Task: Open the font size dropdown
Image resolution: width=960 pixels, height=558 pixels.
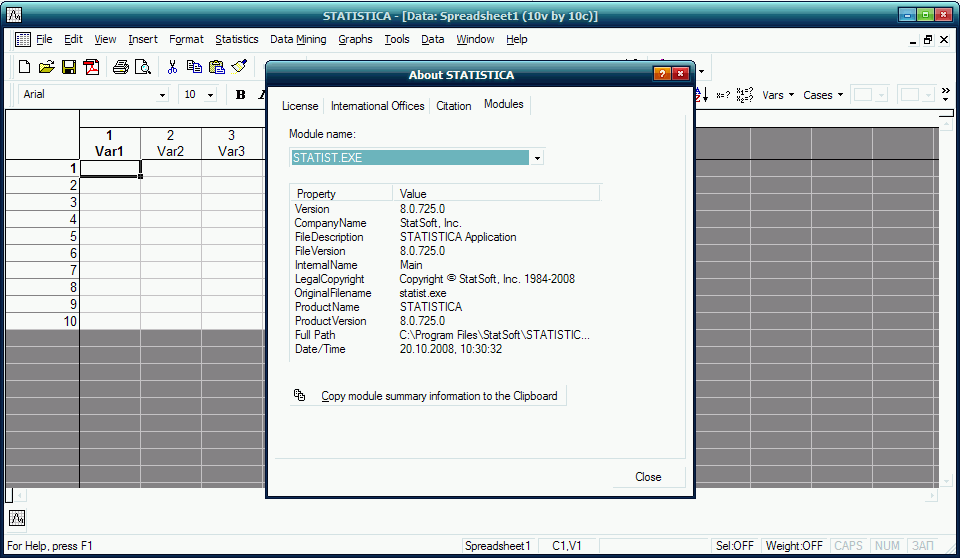Action: (x=210, y=95)
